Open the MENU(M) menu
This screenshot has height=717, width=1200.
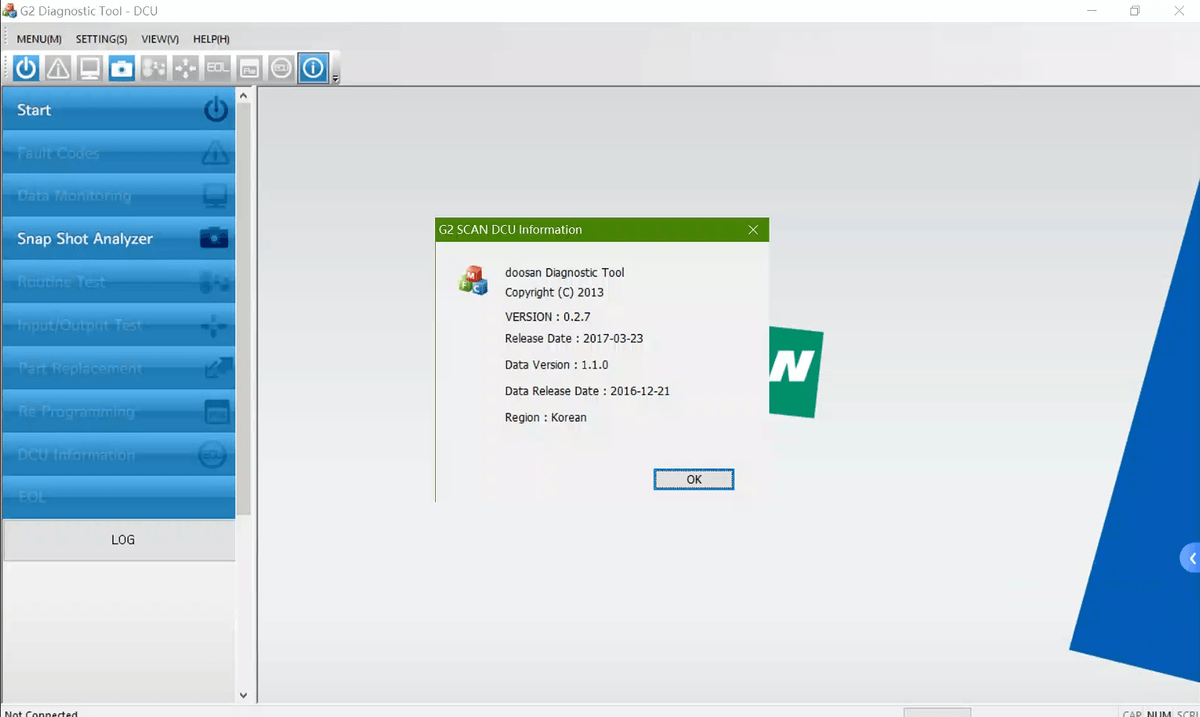[39, 39]
